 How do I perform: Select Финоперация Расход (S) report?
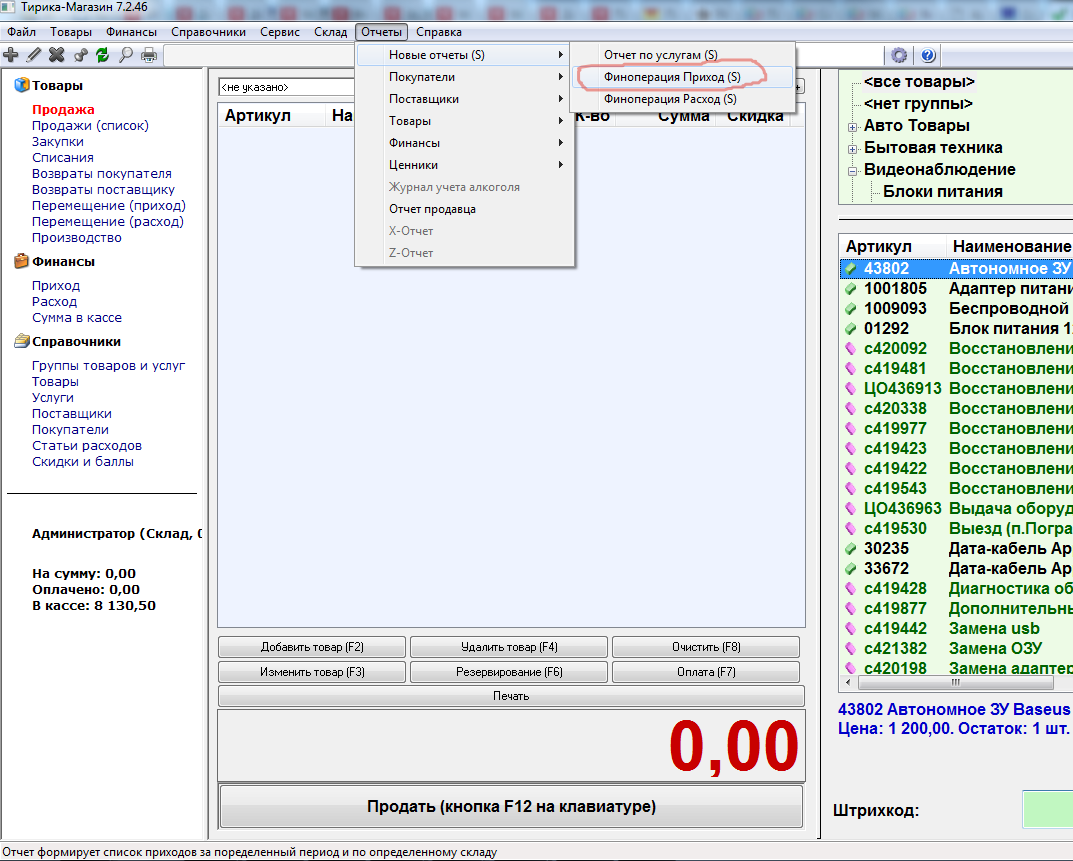pyautogui.click(x=682, y=99)
